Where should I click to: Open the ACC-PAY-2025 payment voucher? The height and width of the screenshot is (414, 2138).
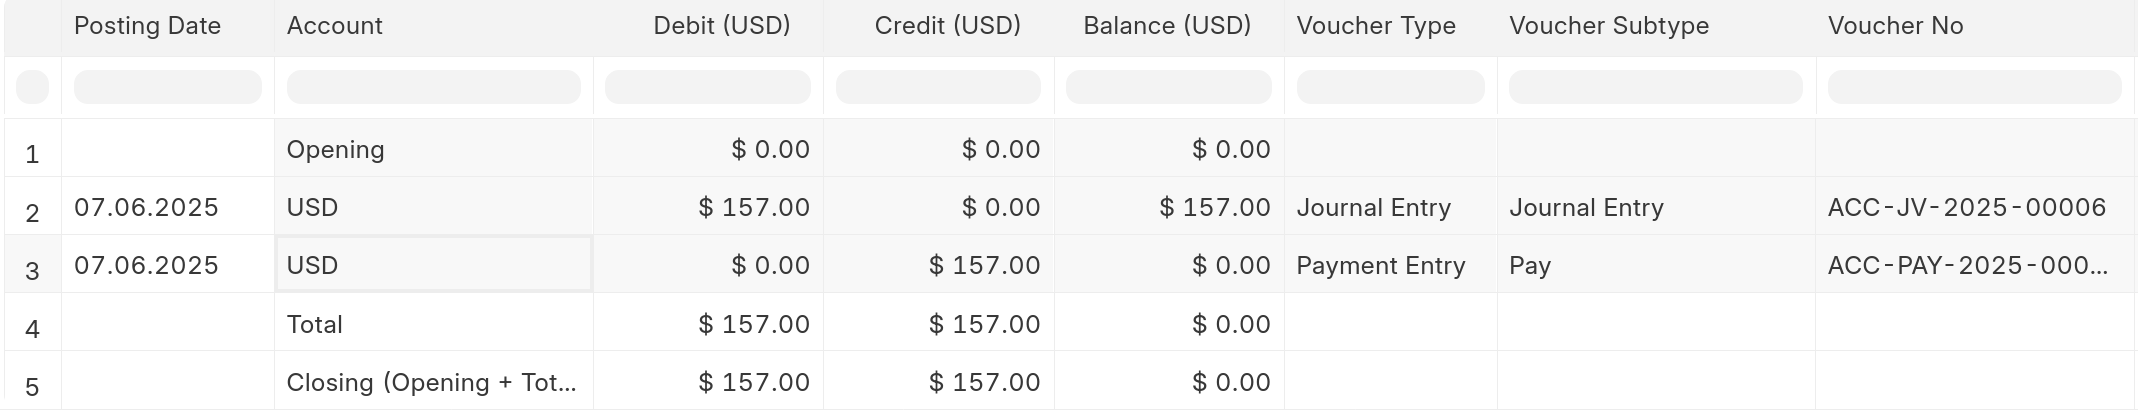pos(1966,266)
